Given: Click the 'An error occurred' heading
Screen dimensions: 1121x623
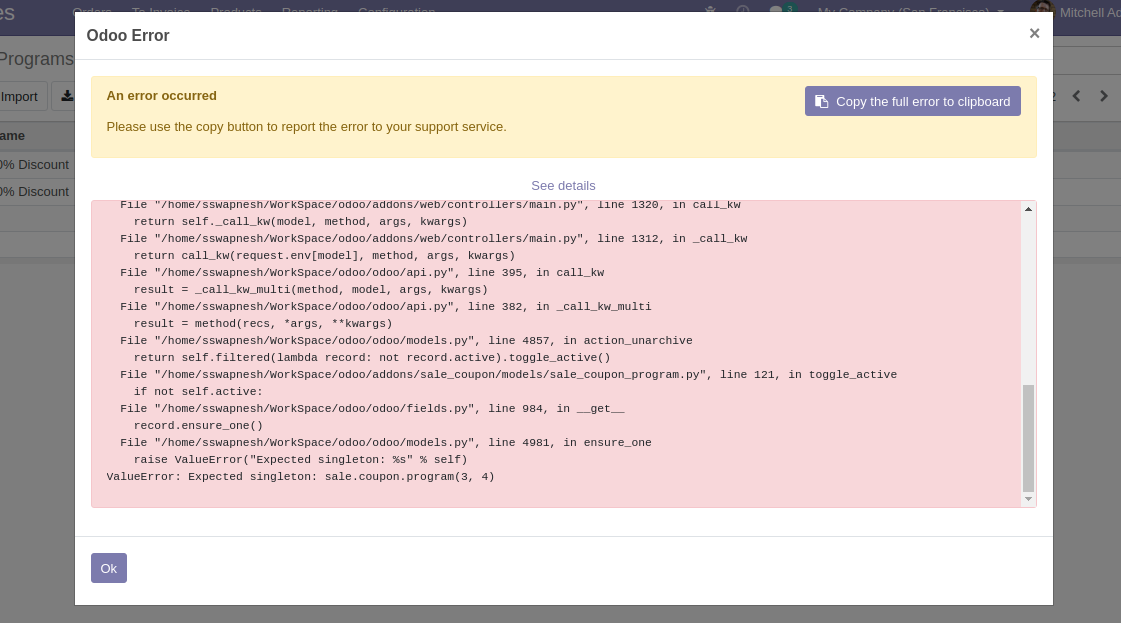Looking at the screenshot, I should [x=162, y=96].
